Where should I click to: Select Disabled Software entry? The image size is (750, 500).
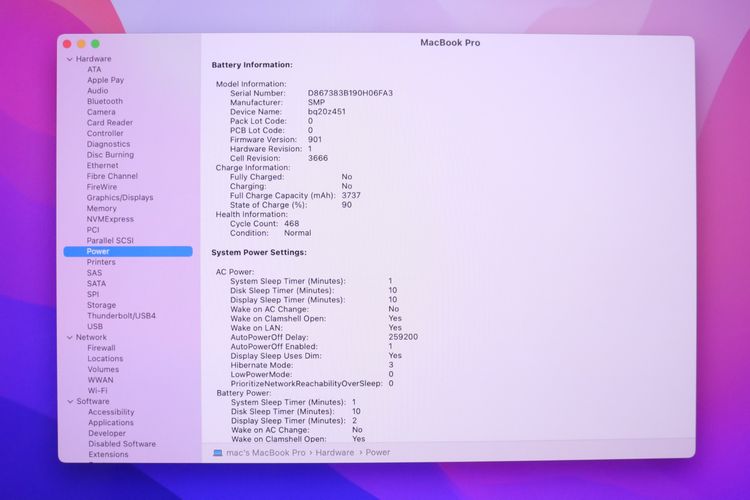122,444
